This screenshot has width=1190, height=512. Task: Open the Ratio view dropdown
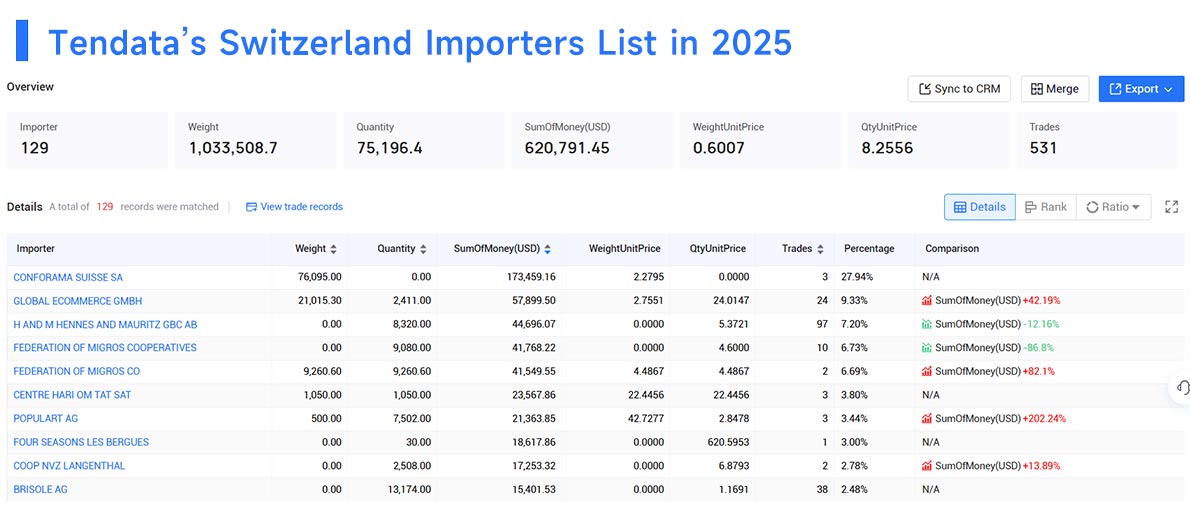[1113, 207]
